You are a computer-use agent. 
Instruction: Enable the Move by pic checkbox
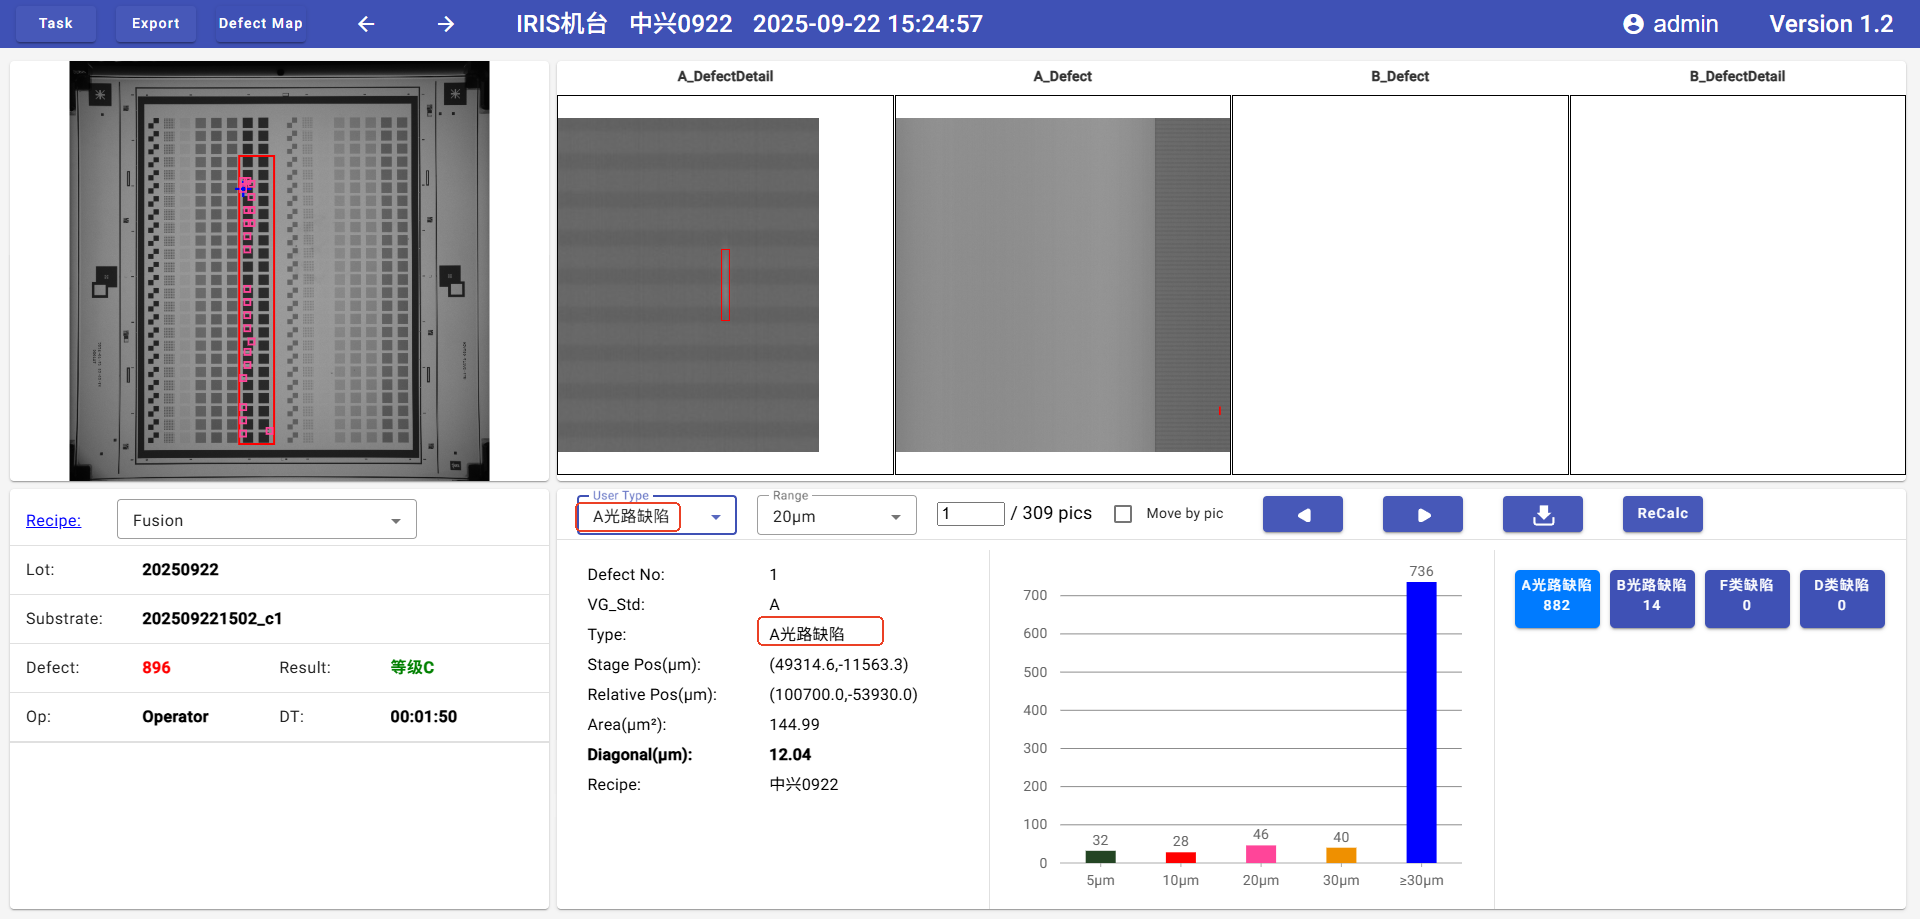coord(1123,514)
